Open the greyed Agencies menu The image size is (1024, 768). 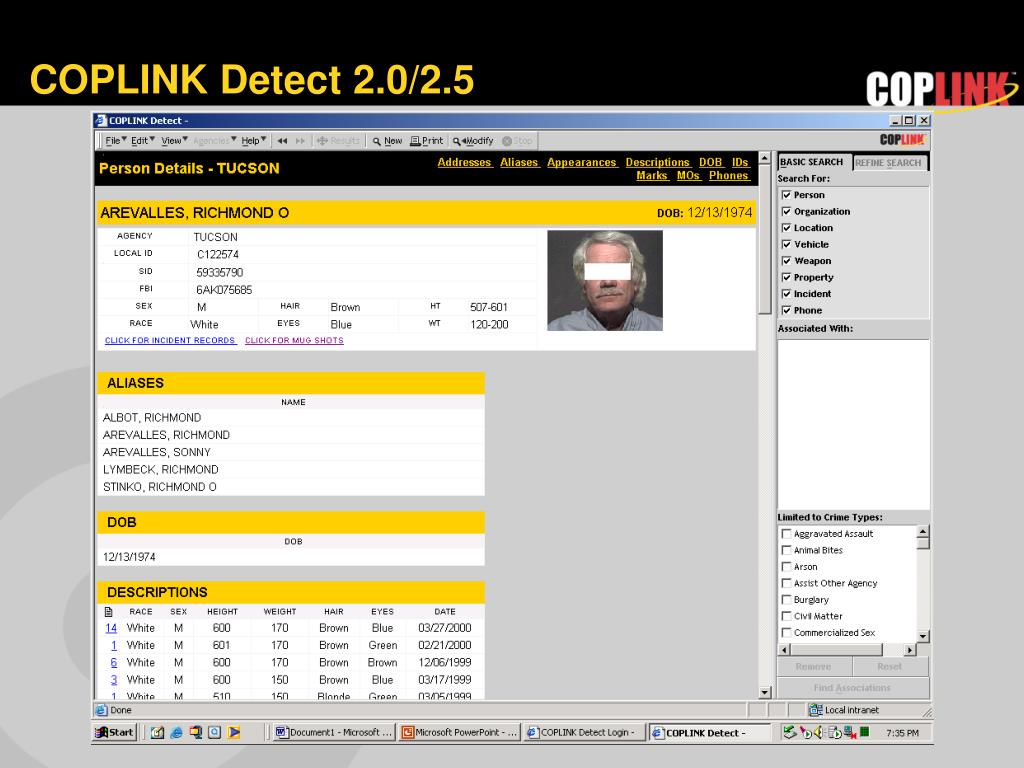[214, 140]
